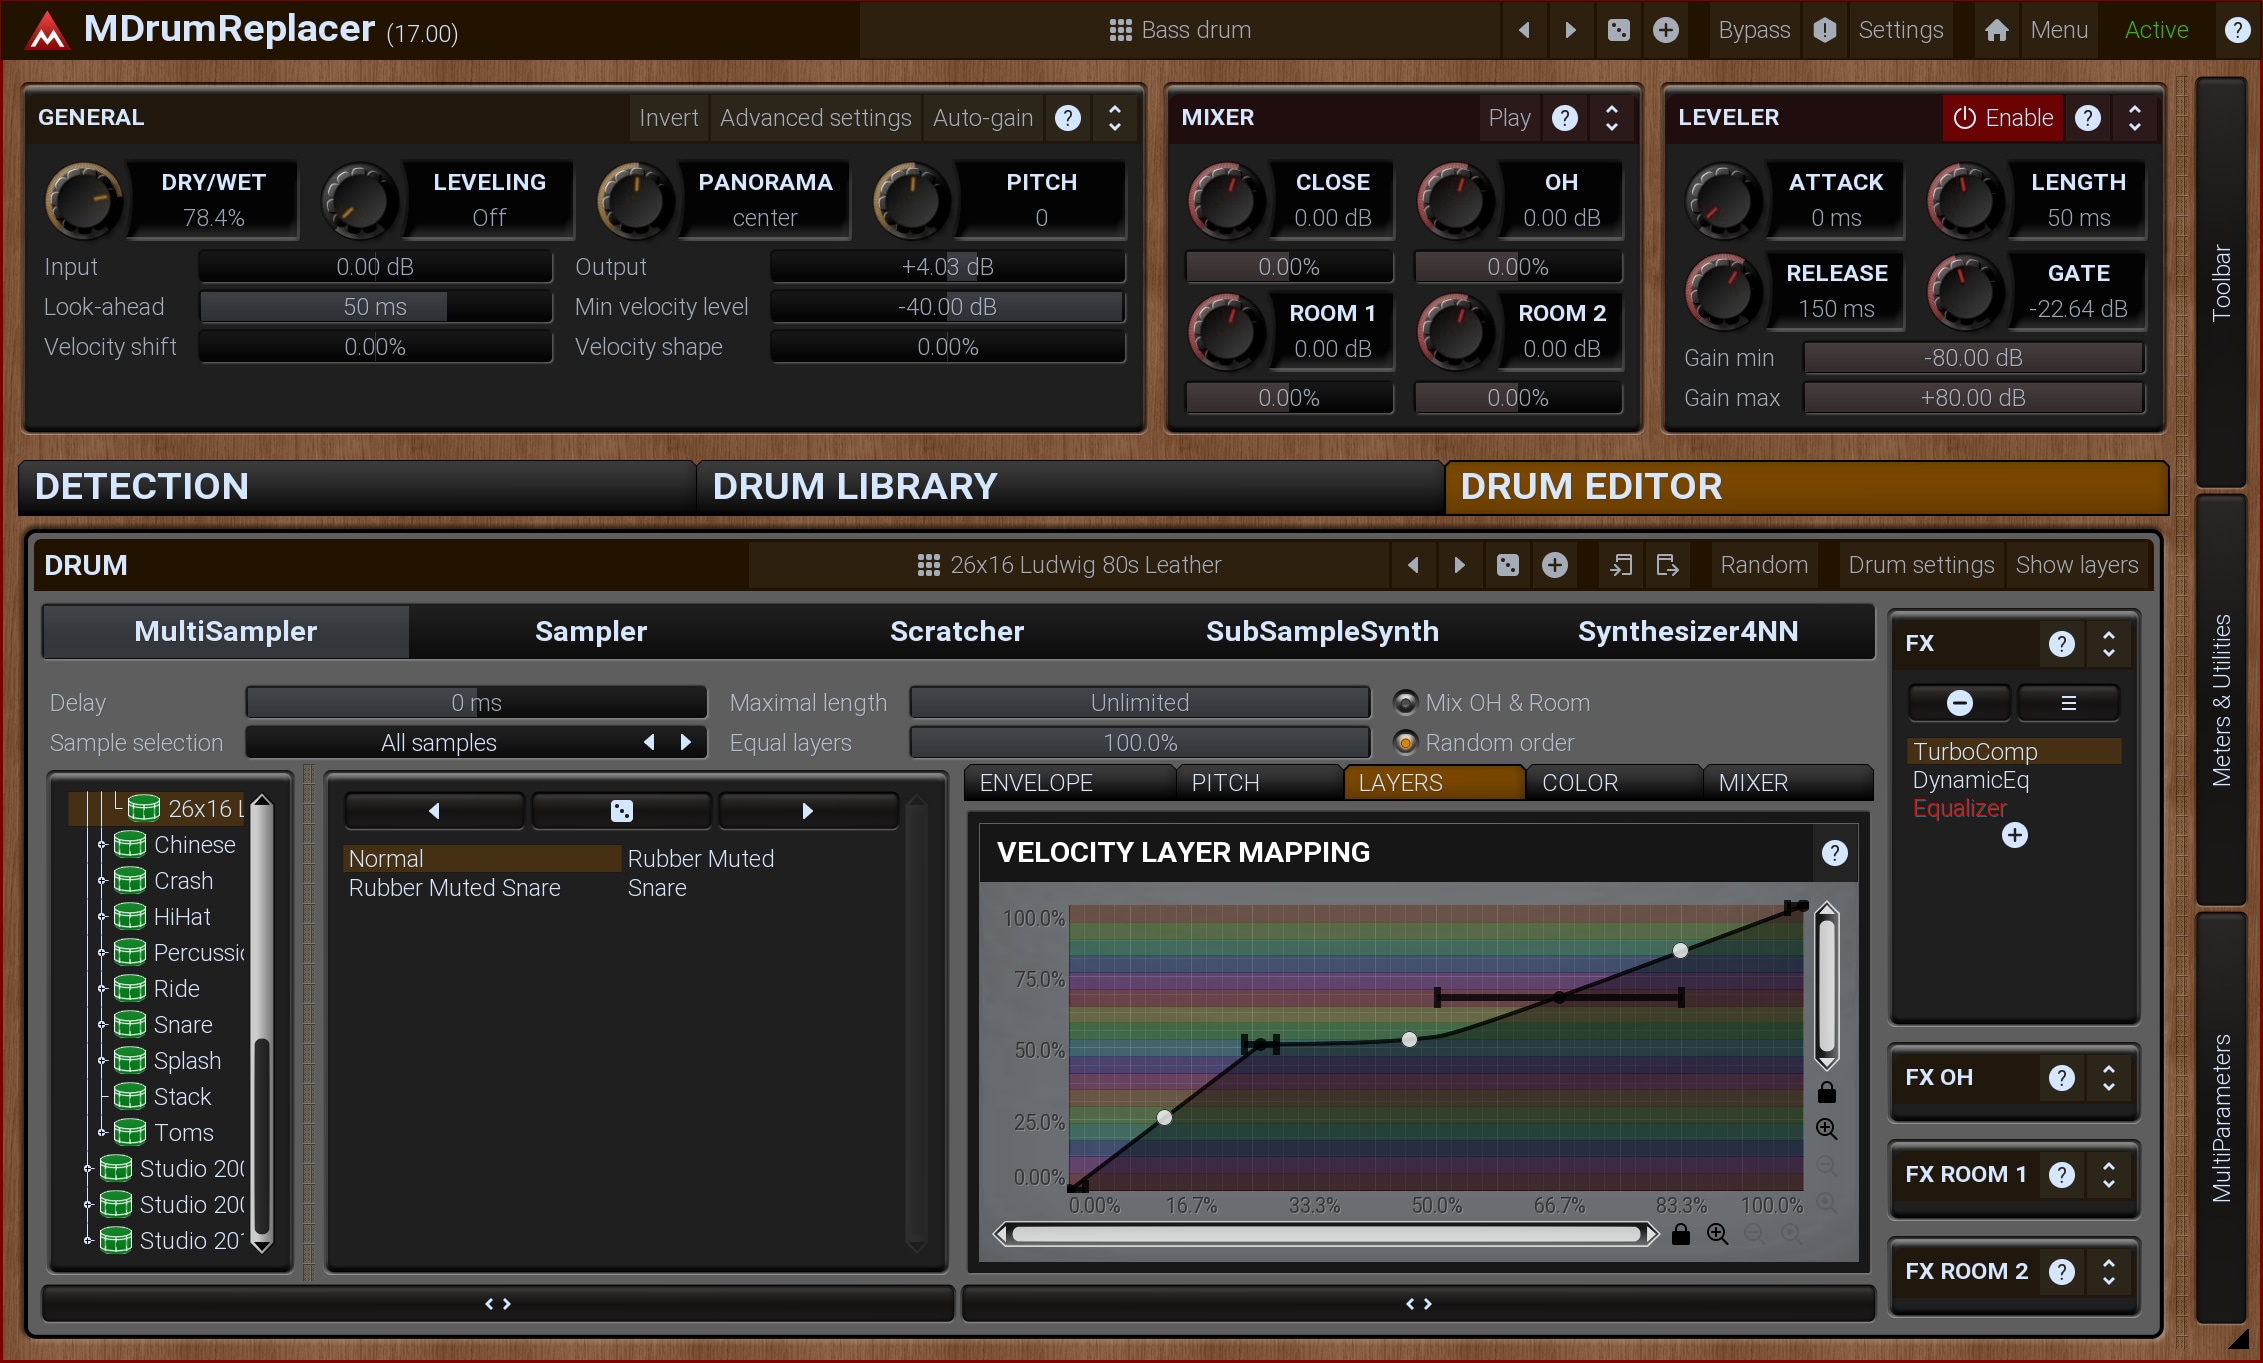The height and width of the screenshot is (1363, 2263).
Task: Expand the Snare folder in drum tree
Action: (x=102, y=1025)
